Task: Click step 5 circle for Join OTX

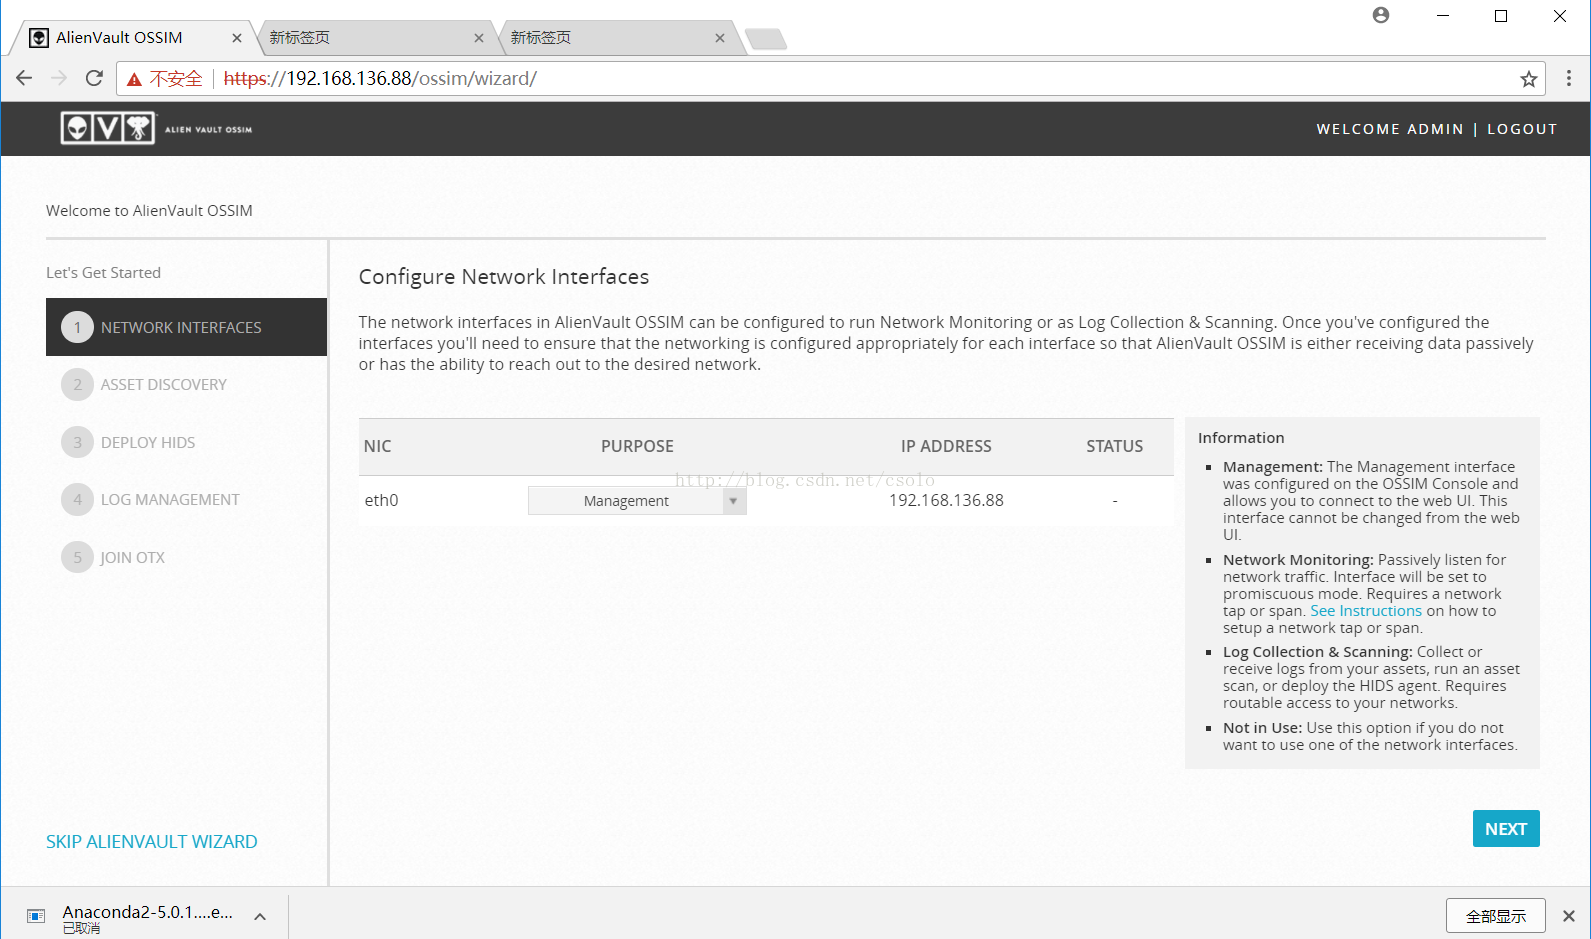Action: 77,557
